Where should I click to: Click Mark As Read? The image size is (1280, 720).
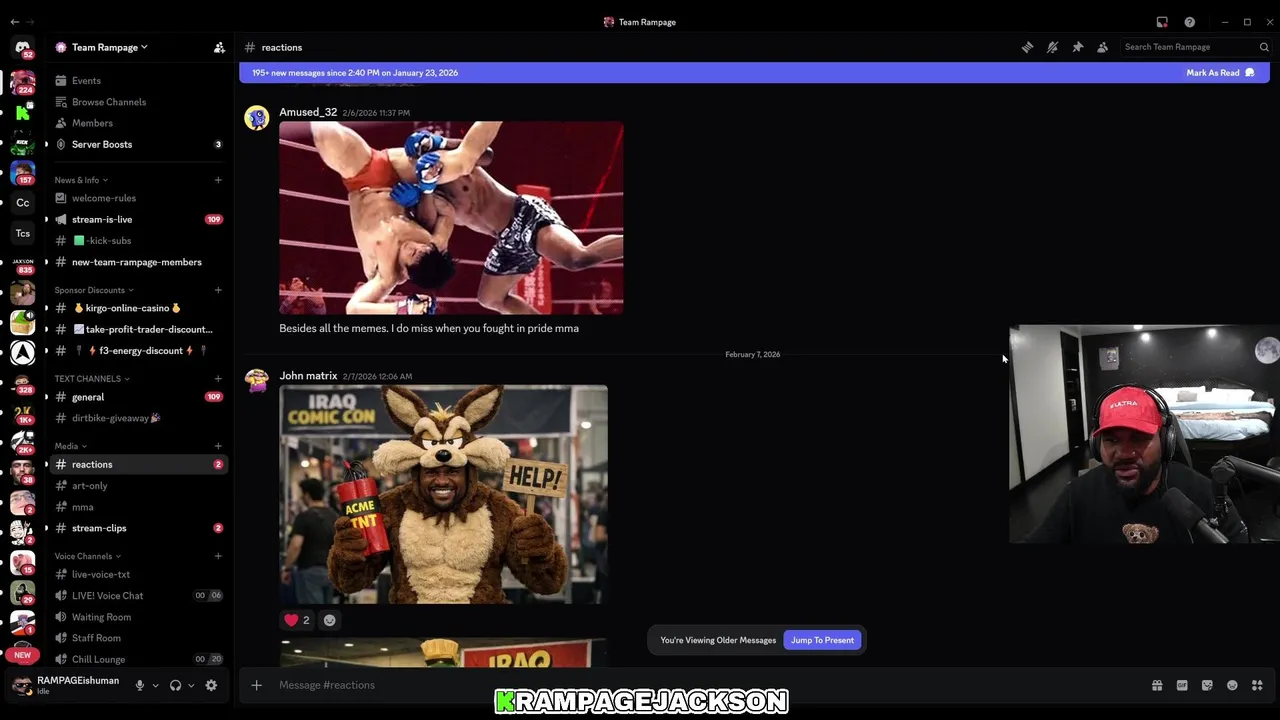(1220, 73)
